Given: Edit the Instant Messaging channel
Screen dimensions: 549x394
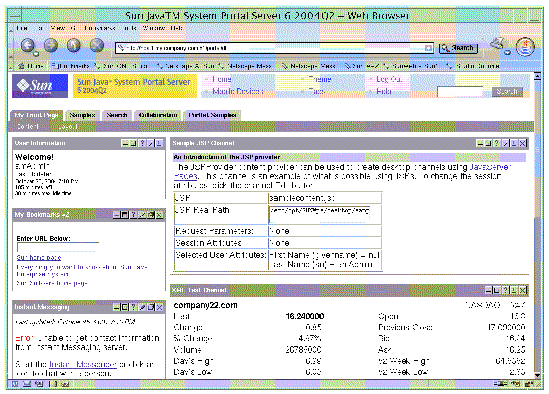Looking at the screenshot, I should (x=142, y=307).
